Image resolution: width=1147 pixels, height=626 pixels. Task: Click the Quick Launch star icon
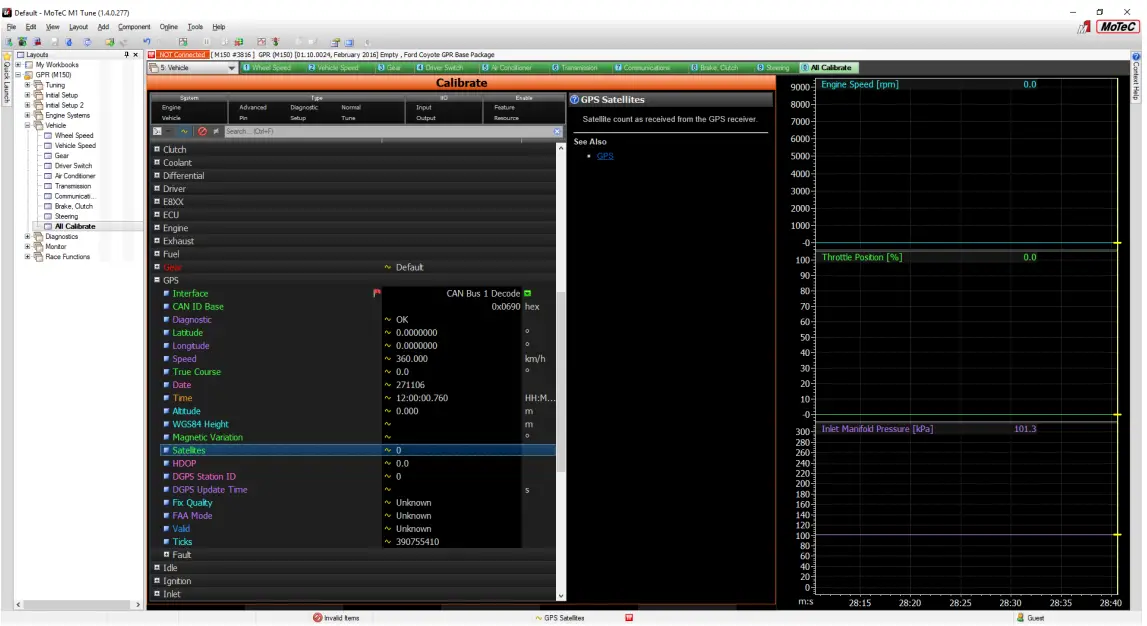pos(5,55)
